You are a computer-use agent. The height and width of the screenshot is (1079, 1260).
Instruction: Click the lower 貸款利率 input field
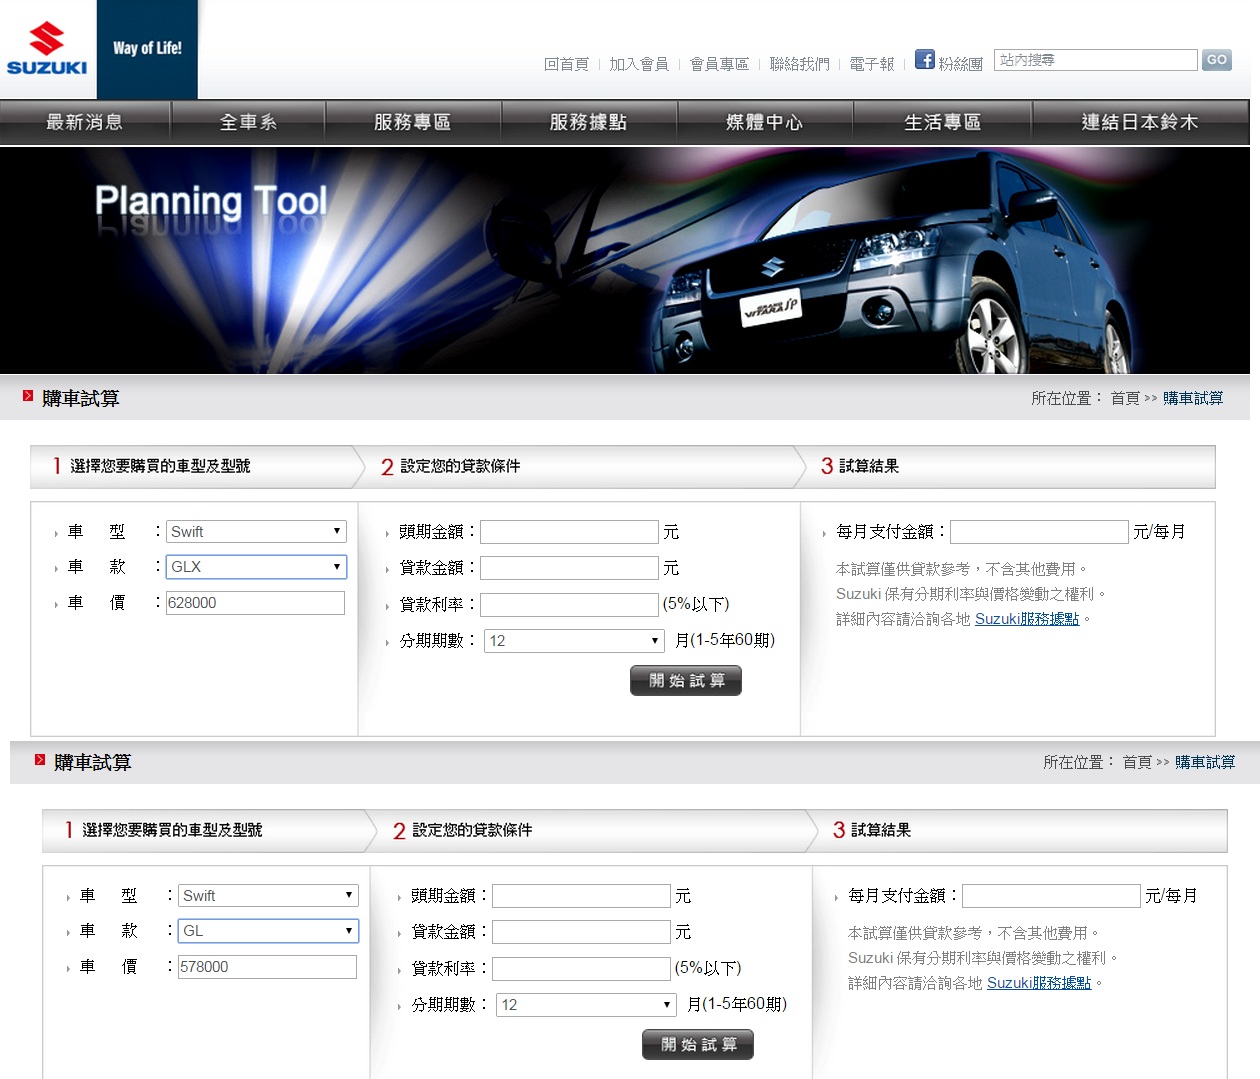(581, 968)
